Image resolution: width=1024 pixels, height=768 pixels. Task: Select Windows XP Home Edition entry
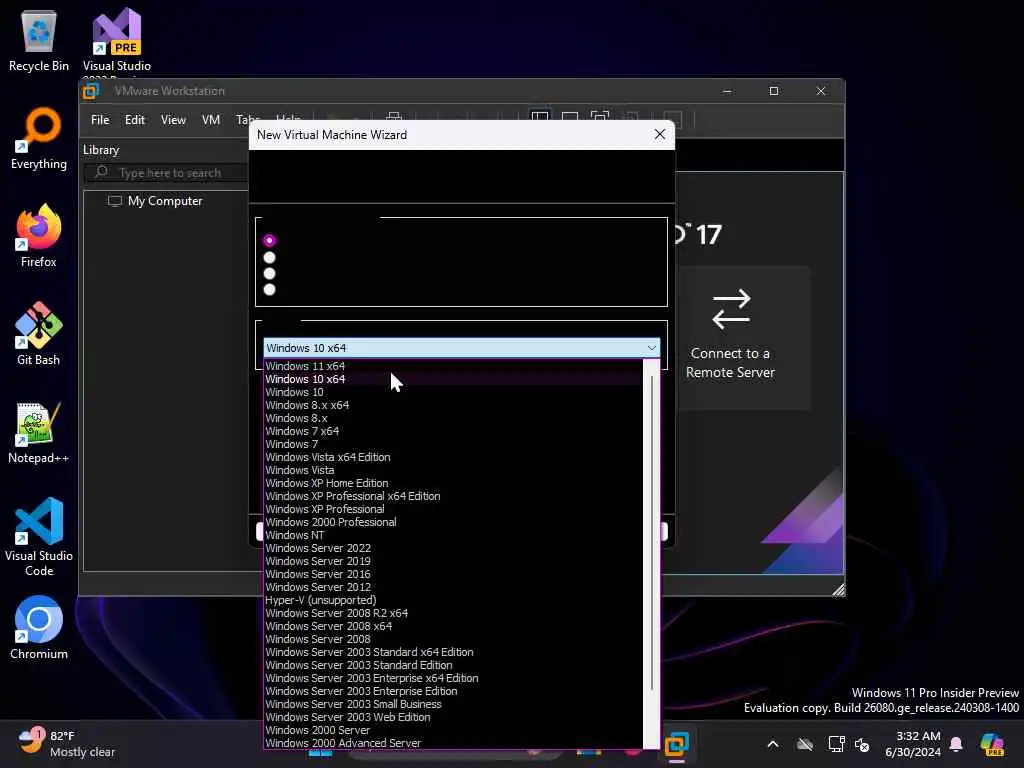tap(453, 483)
